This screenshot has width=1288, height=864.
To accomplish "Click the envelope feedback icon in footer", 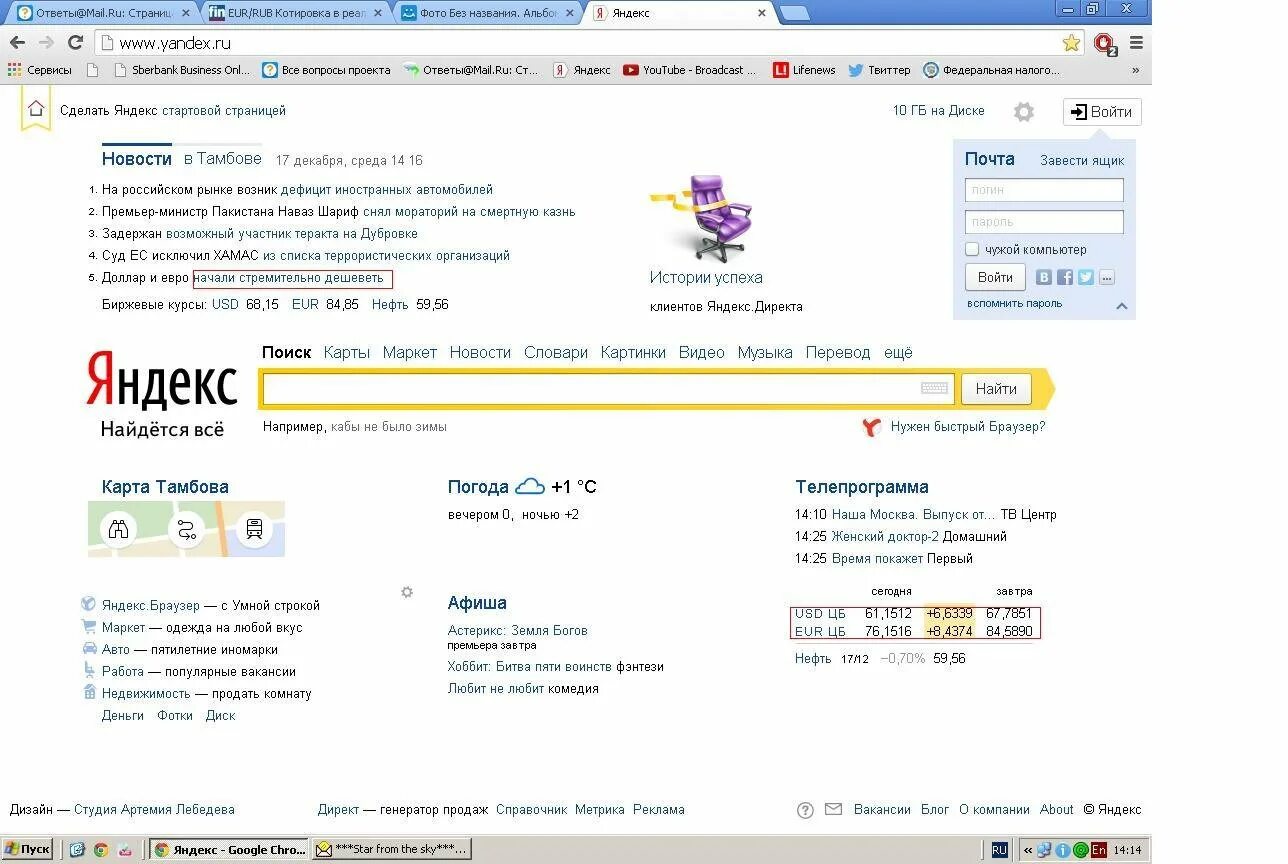I will click(833, 810).
